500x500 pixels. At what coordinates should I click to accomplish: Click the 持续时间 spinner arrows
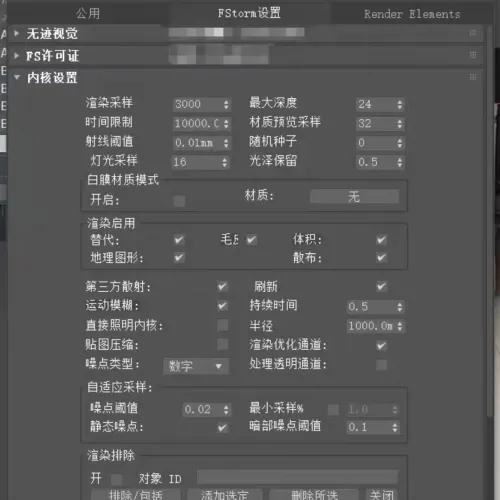click(400, 307)
